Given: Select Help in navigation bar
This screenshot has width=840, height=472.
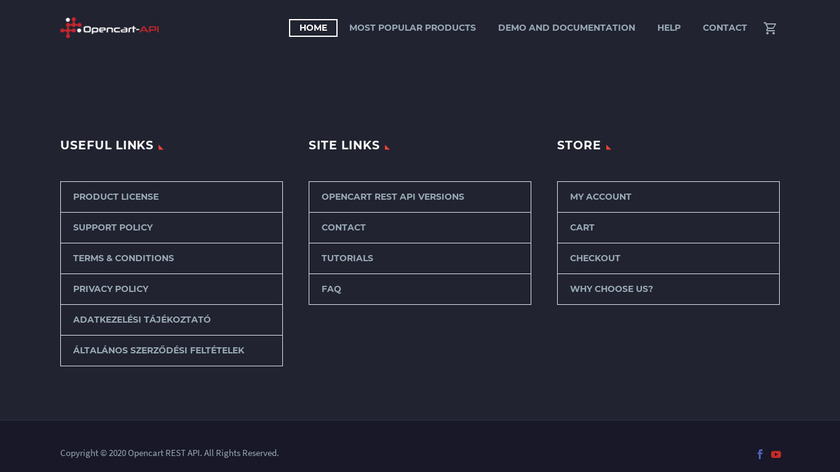Looking at the screenshot, I should pos(669,28).
